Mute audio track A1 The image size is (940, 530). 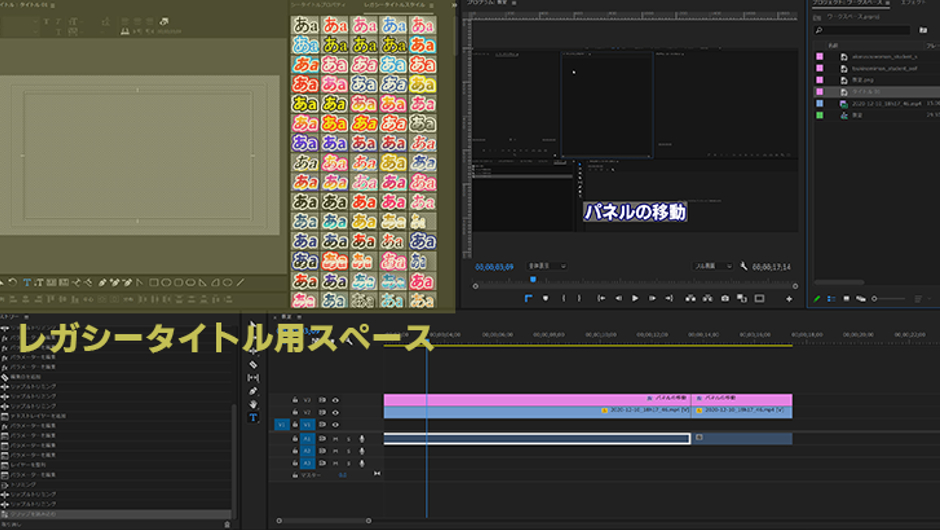[335, 439]
